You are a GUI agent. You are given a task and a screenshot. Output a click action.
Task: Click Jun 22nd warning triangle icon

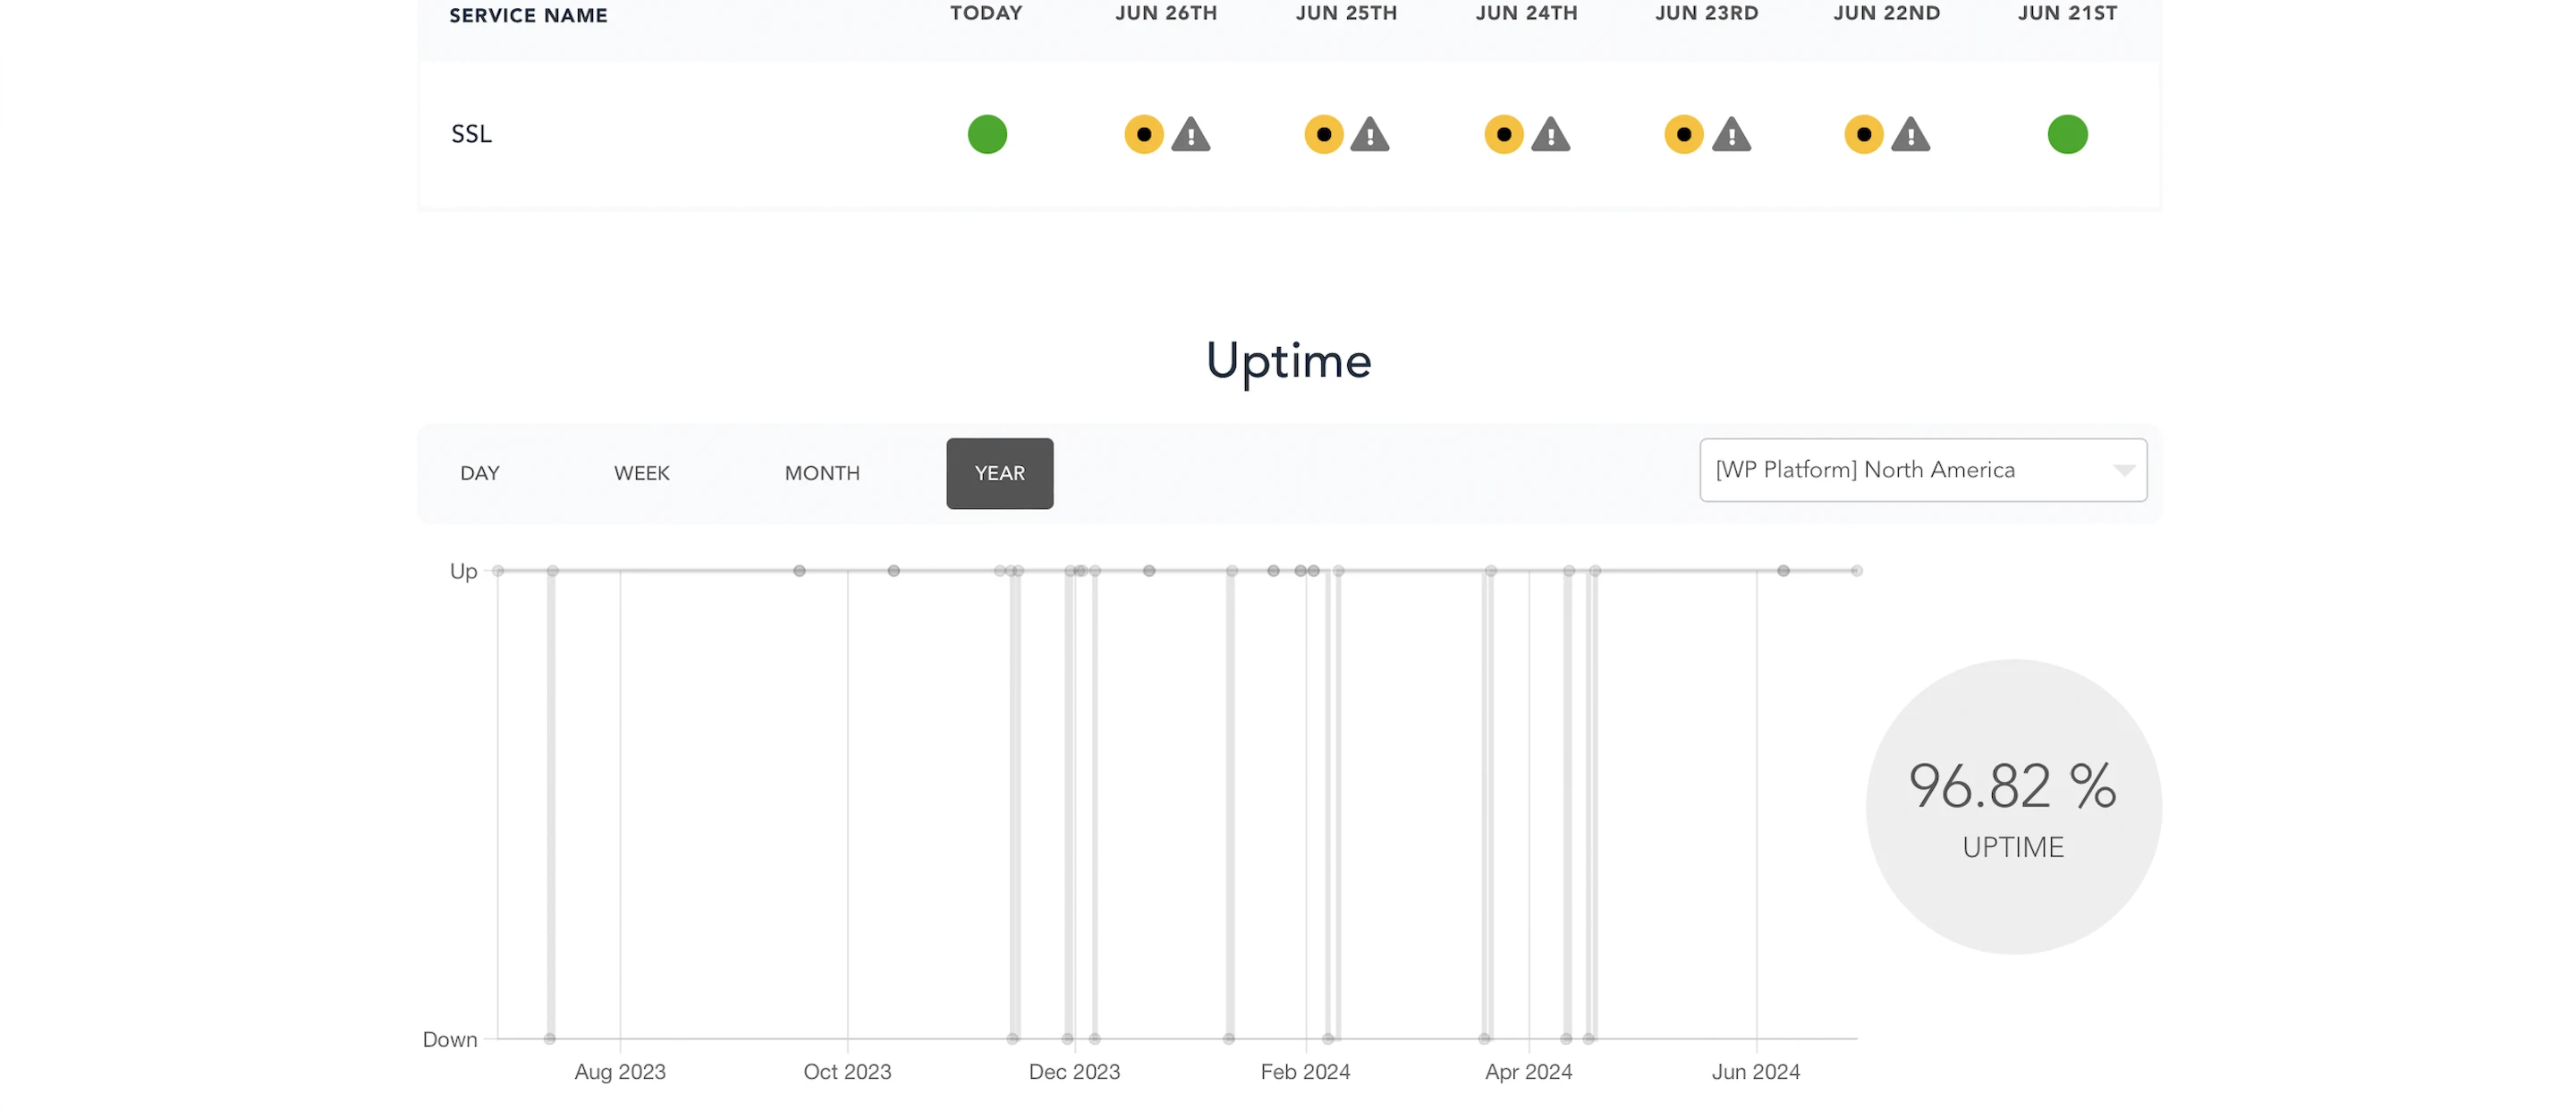[1910, 134]
